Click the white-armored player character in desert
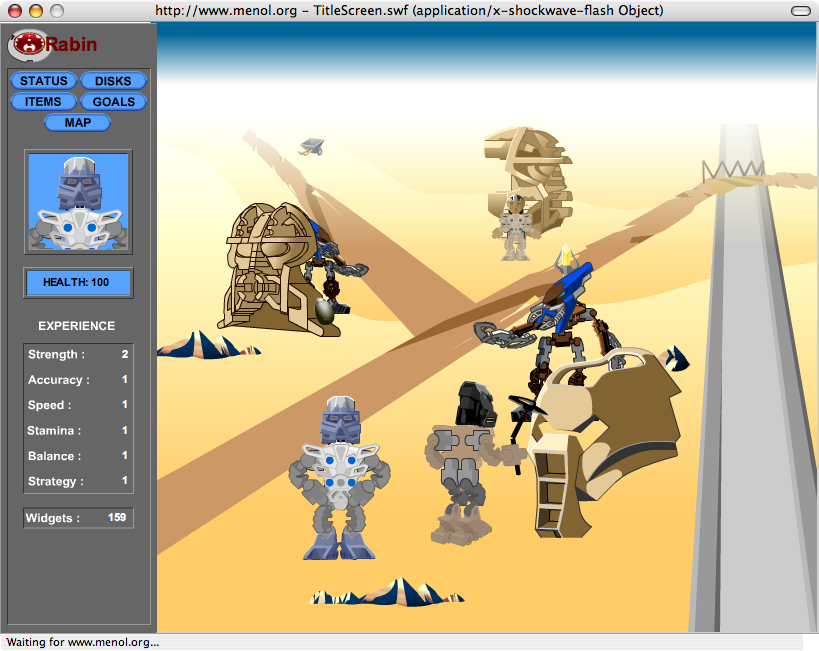This screenshot has width=819, height=651. pos(340,478)
